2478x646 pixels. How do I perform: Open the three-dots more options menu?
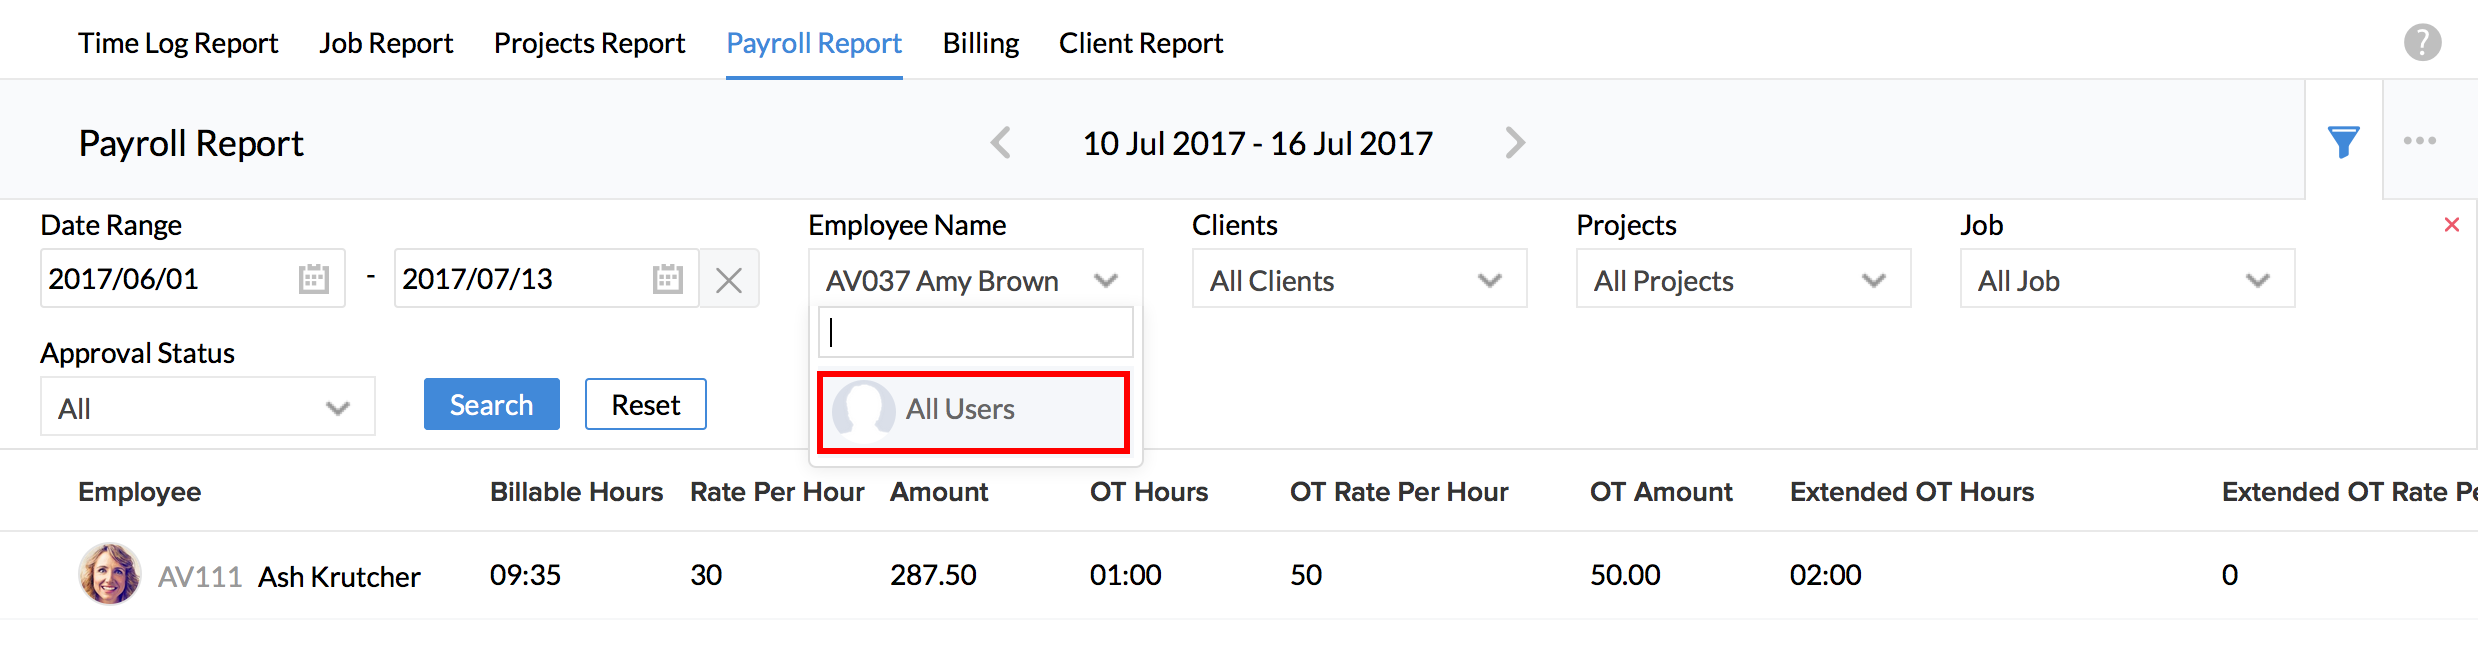click(x=2420, y=141)
